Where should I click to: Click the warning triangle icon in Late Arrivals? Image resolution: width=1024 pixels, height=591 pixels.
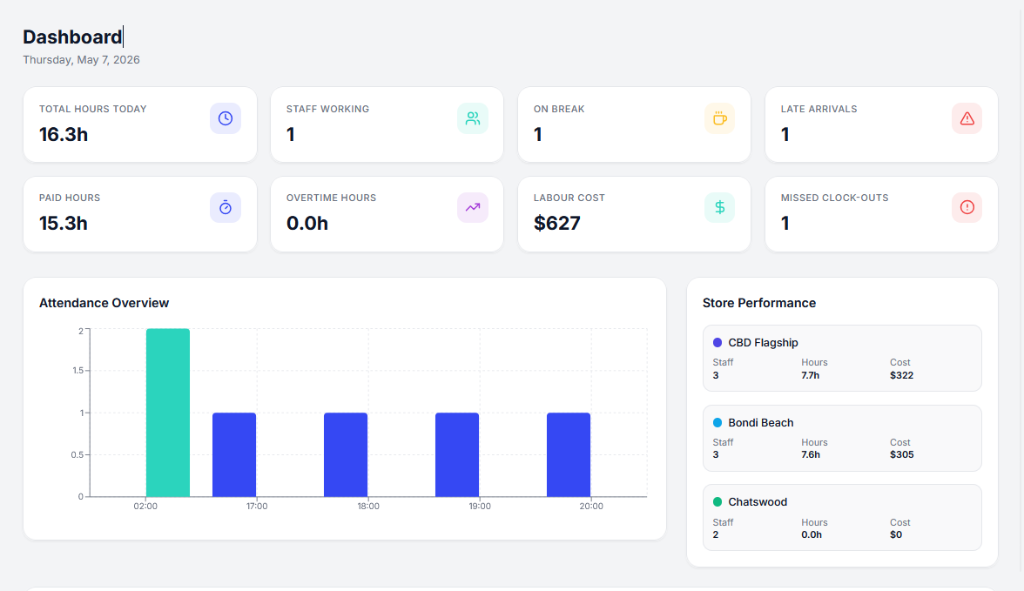coord(967,118)
